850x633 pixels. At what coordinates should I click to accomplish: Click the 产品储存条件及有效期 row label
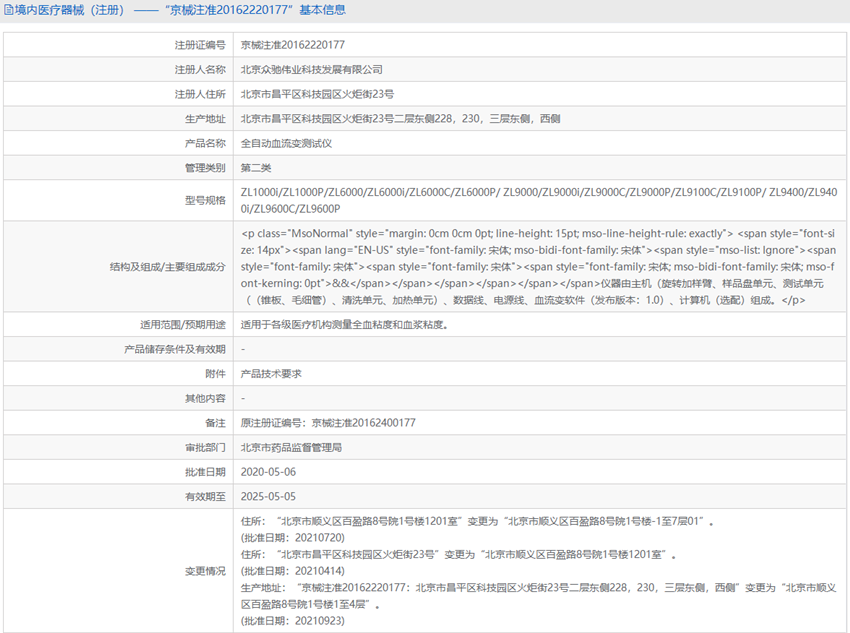(174, 349)
